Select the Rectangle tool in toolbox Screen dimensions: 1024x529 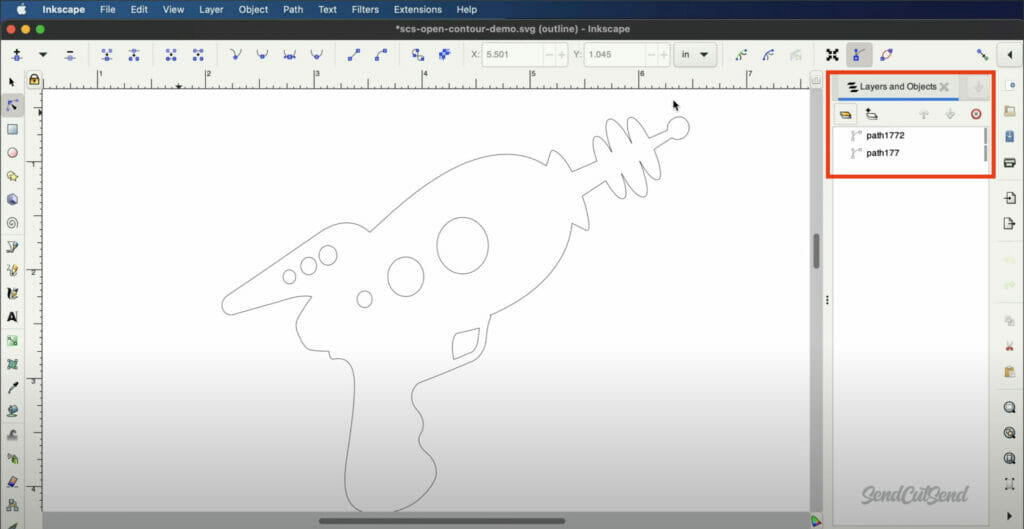(12, 129)
